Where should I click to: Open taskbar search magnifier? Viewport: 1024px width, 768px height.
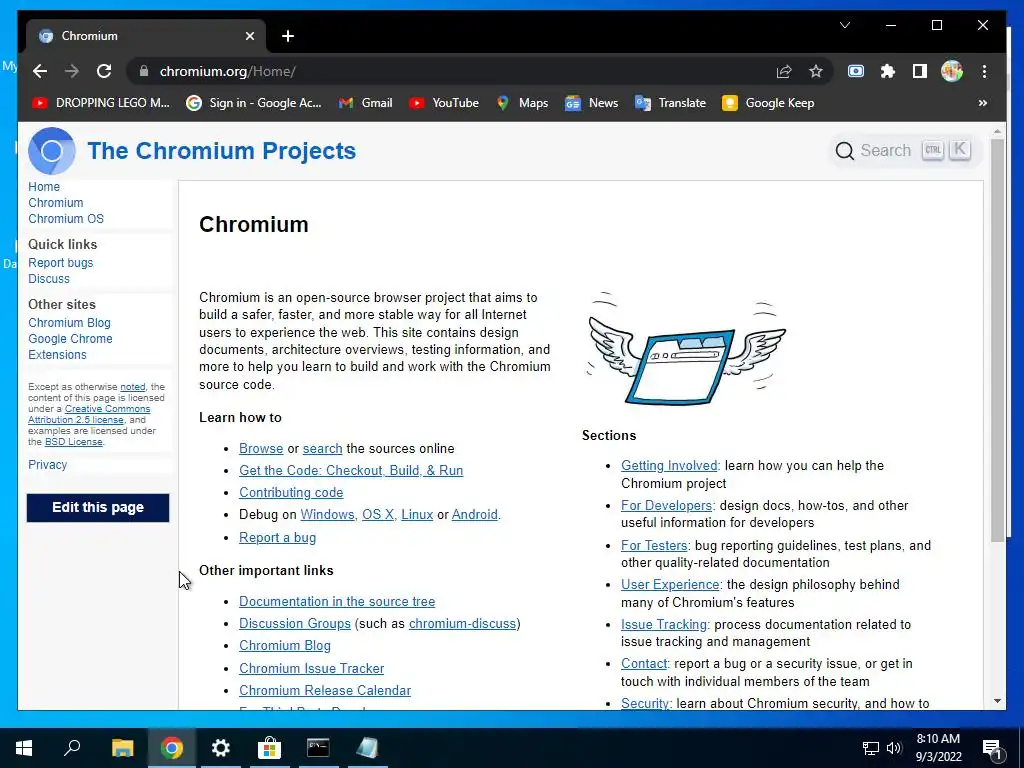tap(72, 748)
